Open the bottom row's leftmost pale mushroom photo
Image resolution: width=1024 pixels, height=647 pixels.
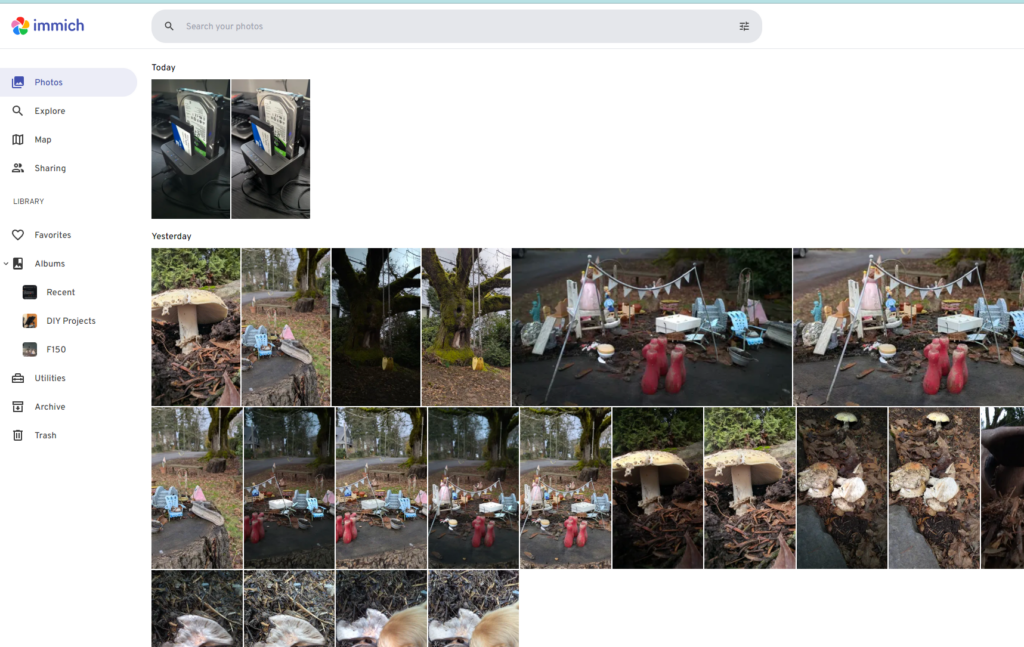point(197,608)
